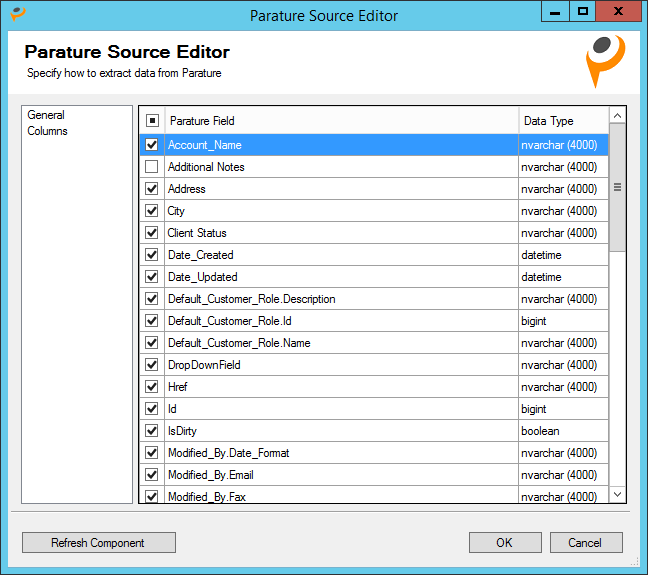Screen dimensions: 648x575
Task: Uncheck Default_Customer_Role.Description checkbox
Action: [152, 298]
